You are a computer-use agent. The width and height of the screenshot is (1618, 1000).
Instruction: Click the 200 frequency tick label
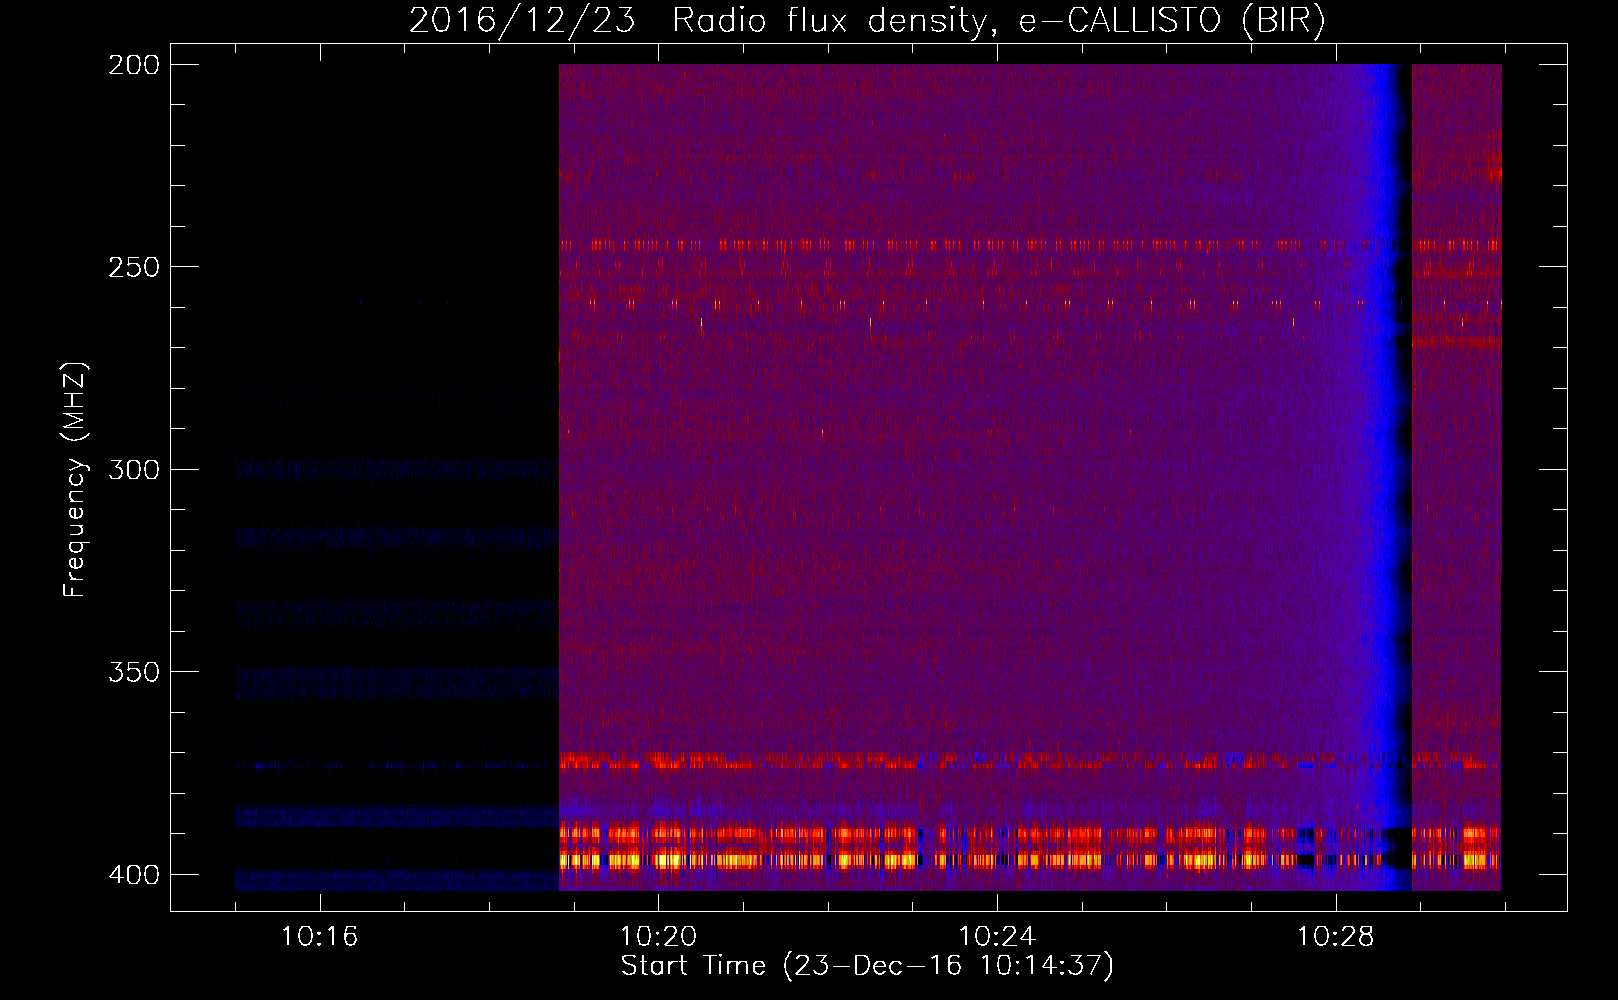click(x=134, y=65)
